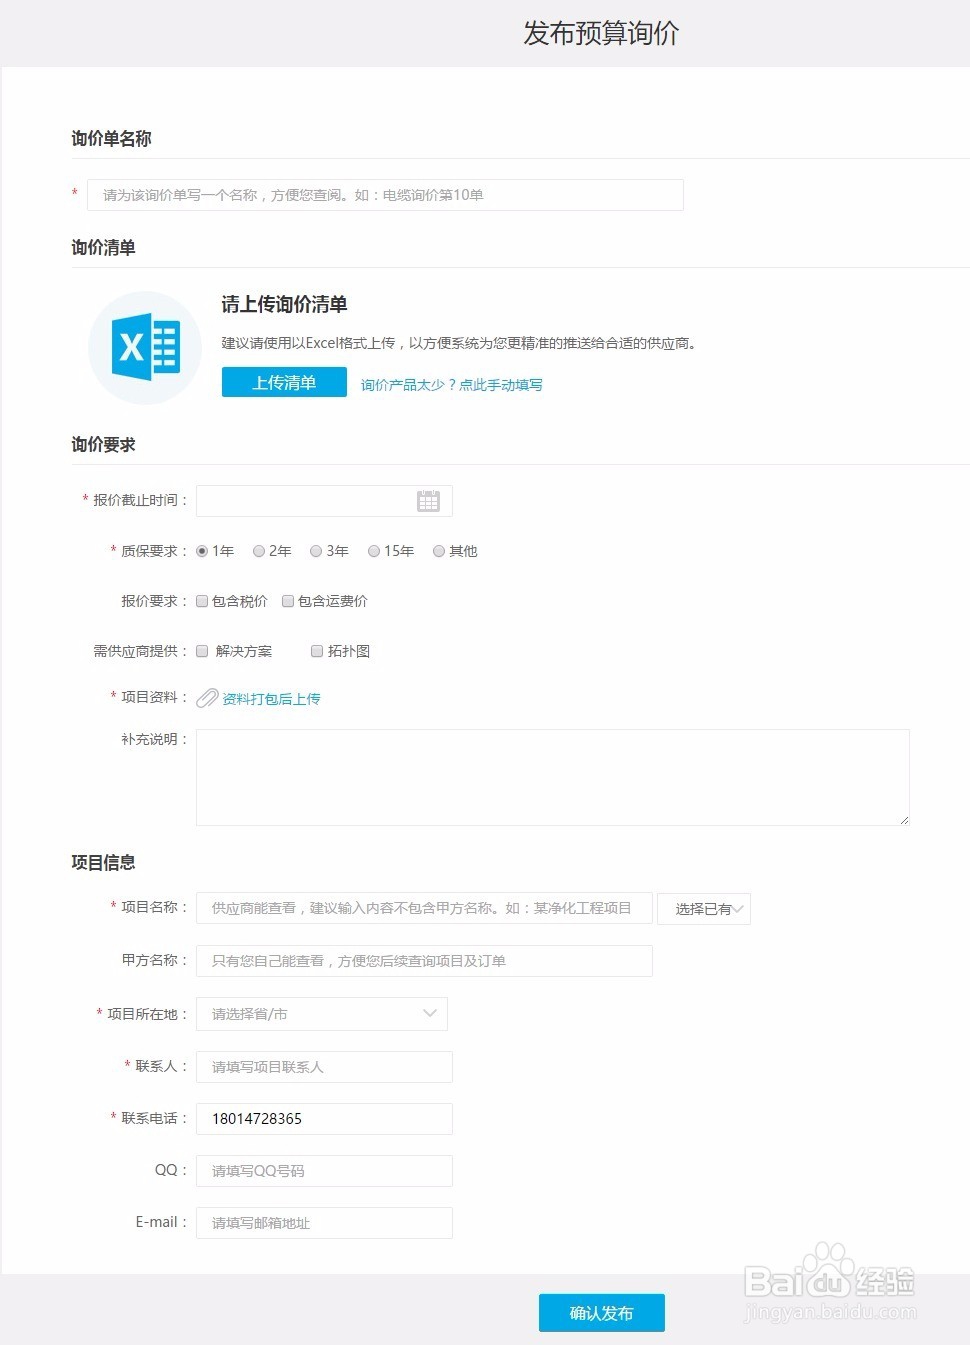The image size is (970, 1345).
Task: Click the 项目信息 section heading
Action: coord(103,862)
